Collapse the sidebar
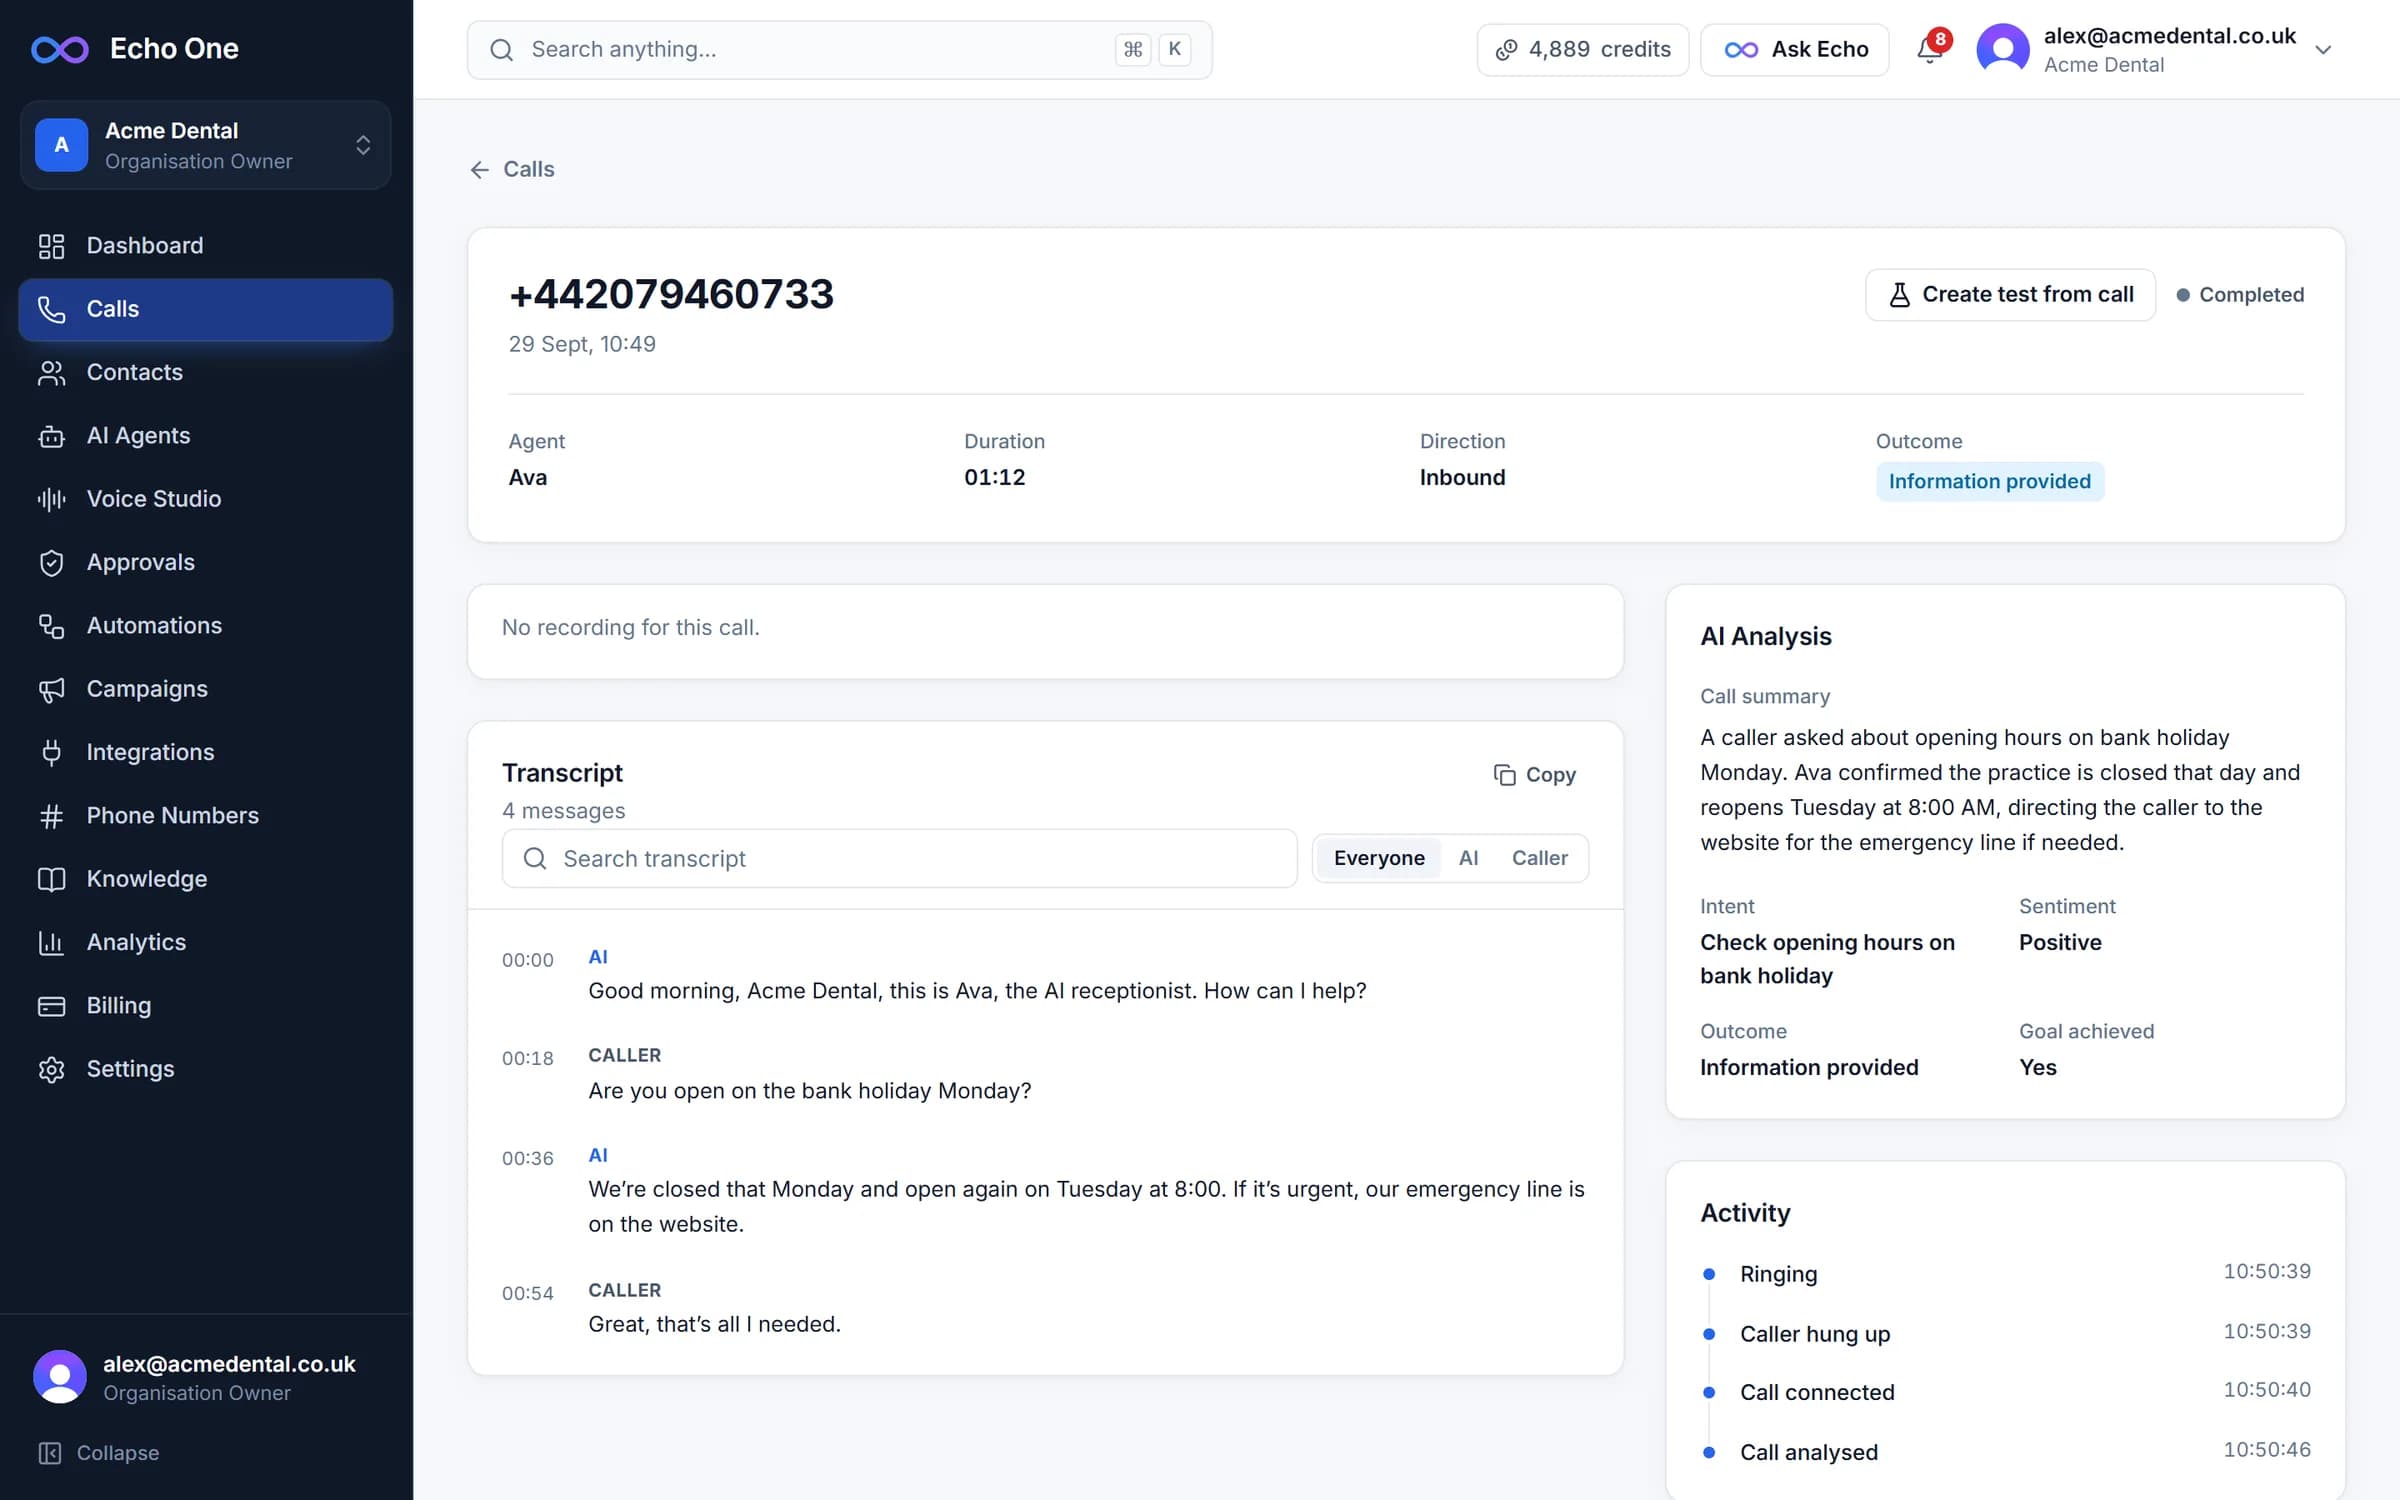 pos(98,1453)
